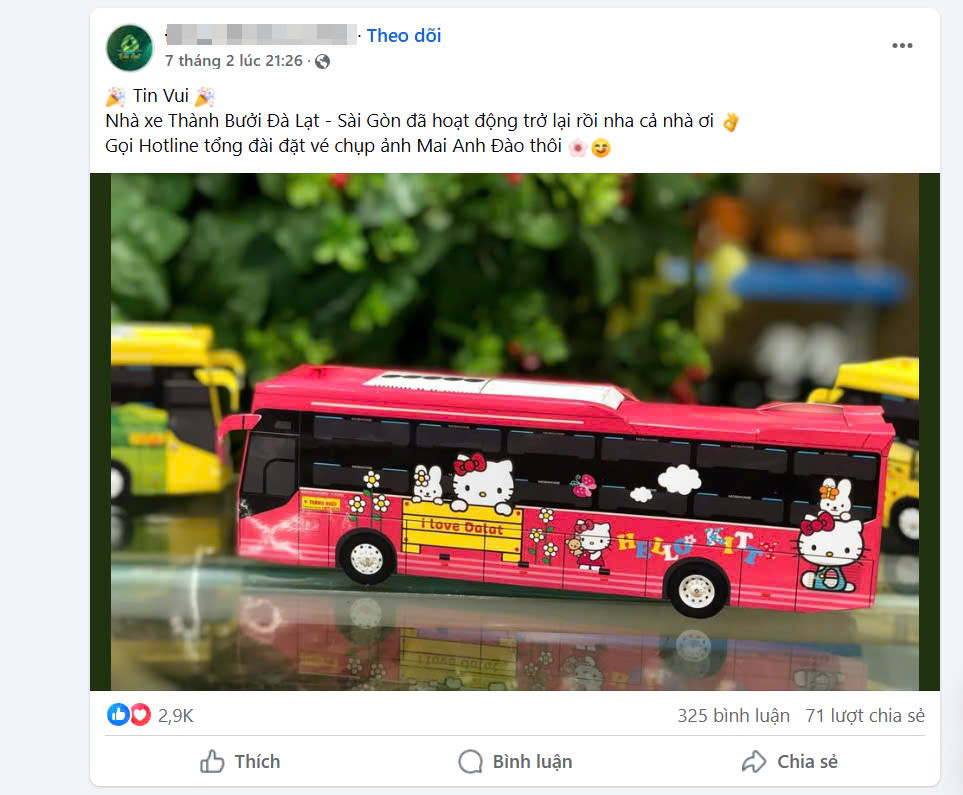This screenshot has height=795, width=963.
Task: Follow the page via Theo dõi link
Action: click(x=404, y=36)
